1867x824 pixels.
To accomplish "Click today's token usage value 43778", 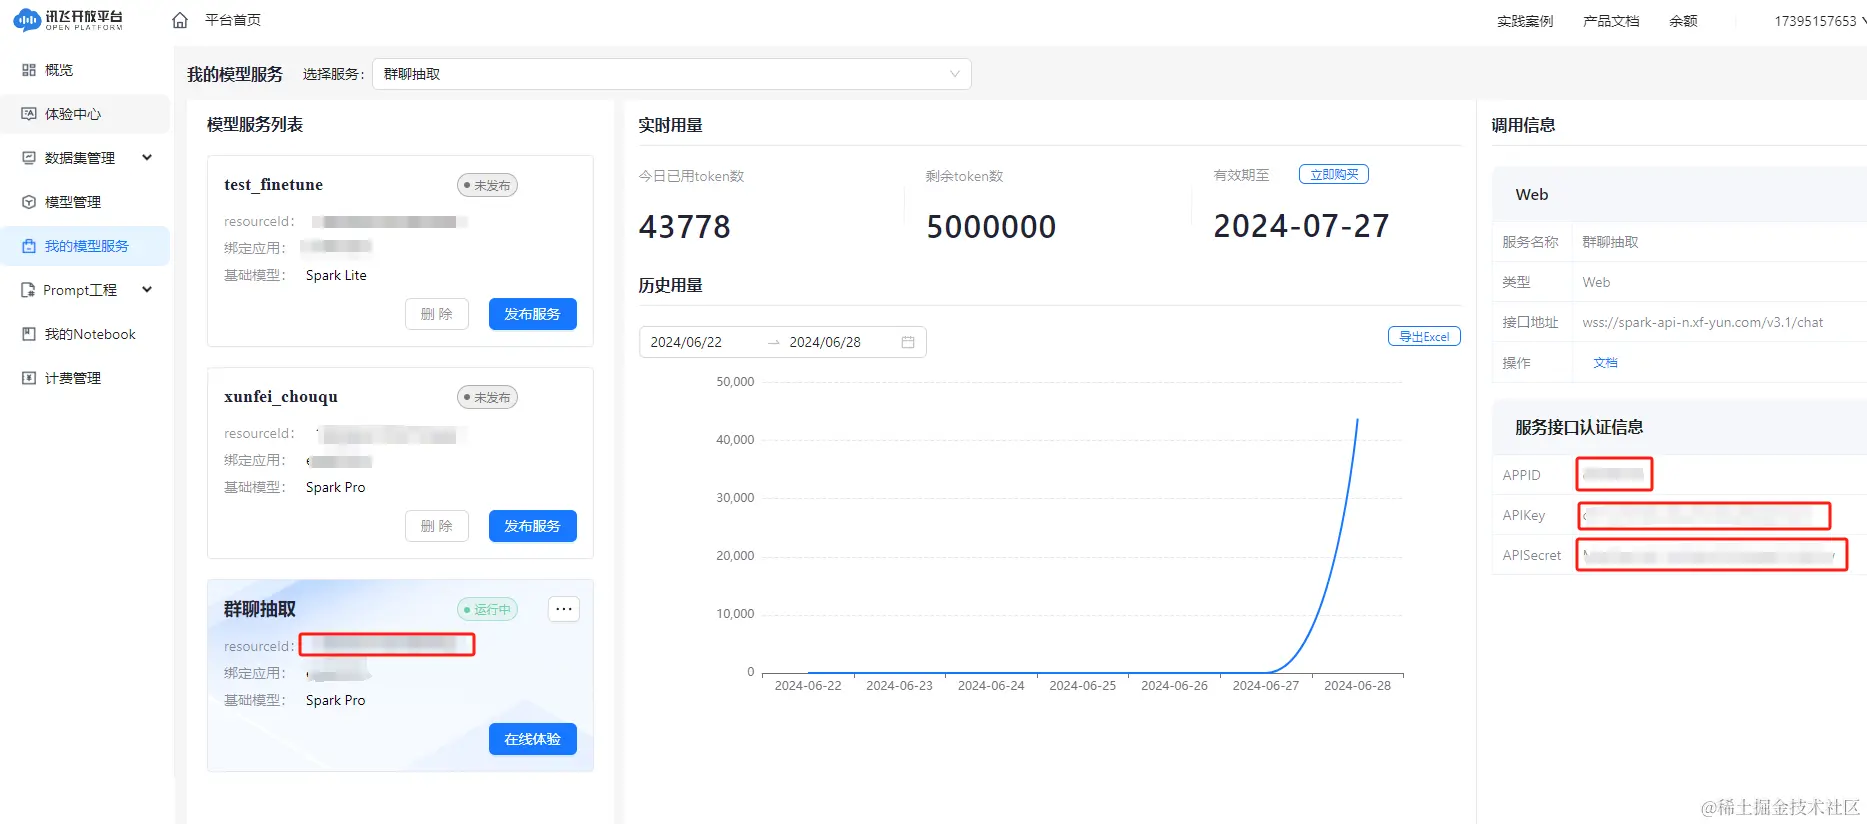I will pos(685,227).
